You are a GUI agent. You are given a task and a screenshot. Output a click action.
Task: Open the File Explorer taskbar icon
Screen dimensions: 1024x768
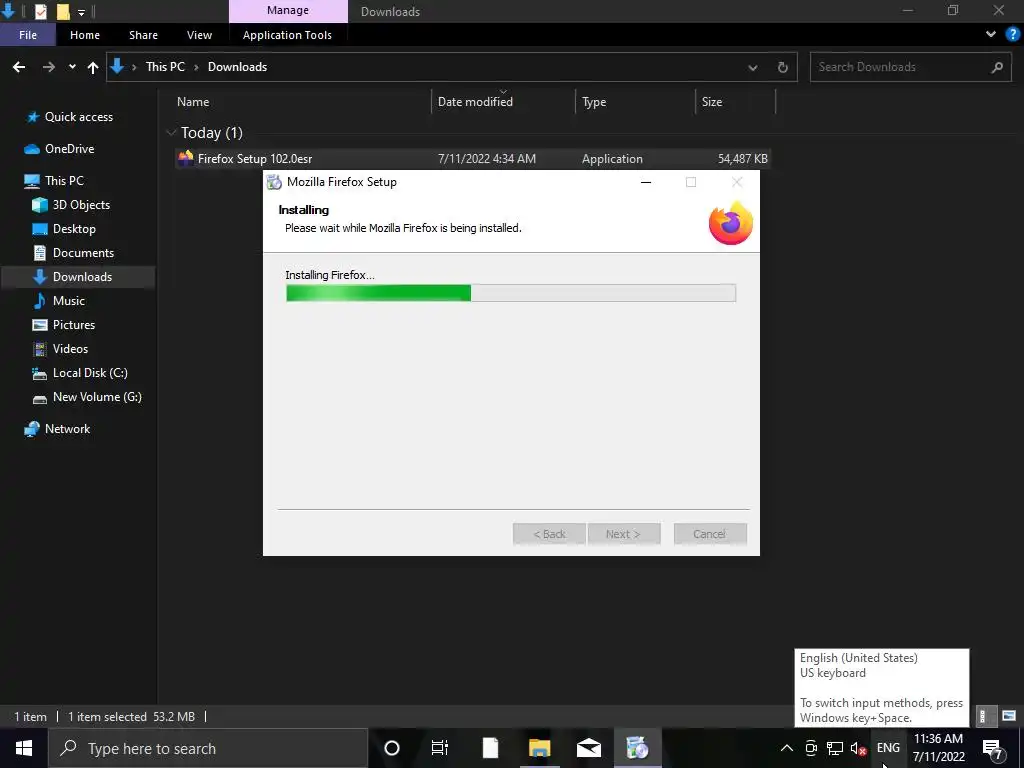click(539, 748)
